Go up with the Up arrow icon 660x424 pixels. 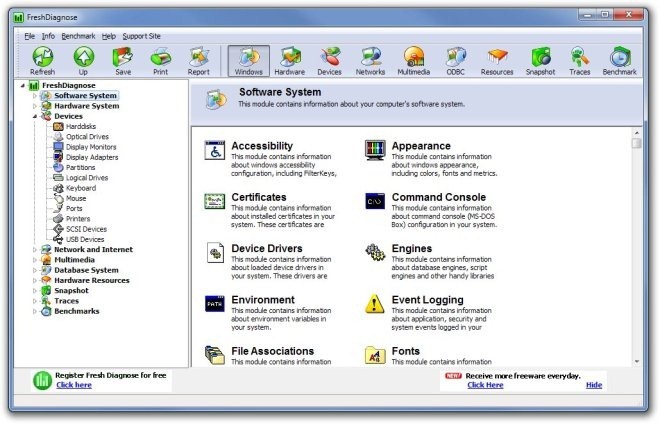coord(83,61)
